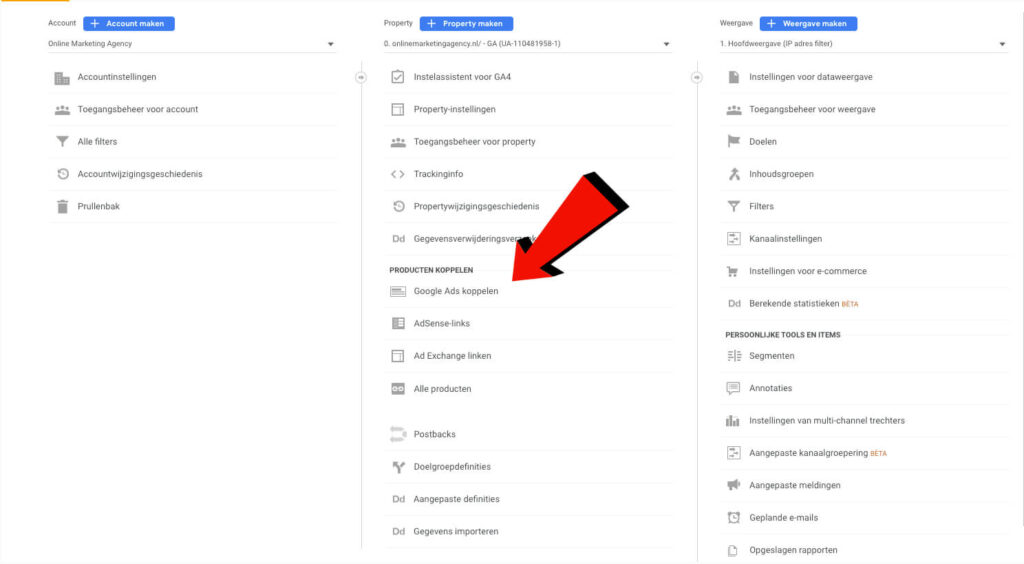Screen dimensions: 1024x564
Task: Click the Kanaalinstellingen icon
Action: [733, 239]
